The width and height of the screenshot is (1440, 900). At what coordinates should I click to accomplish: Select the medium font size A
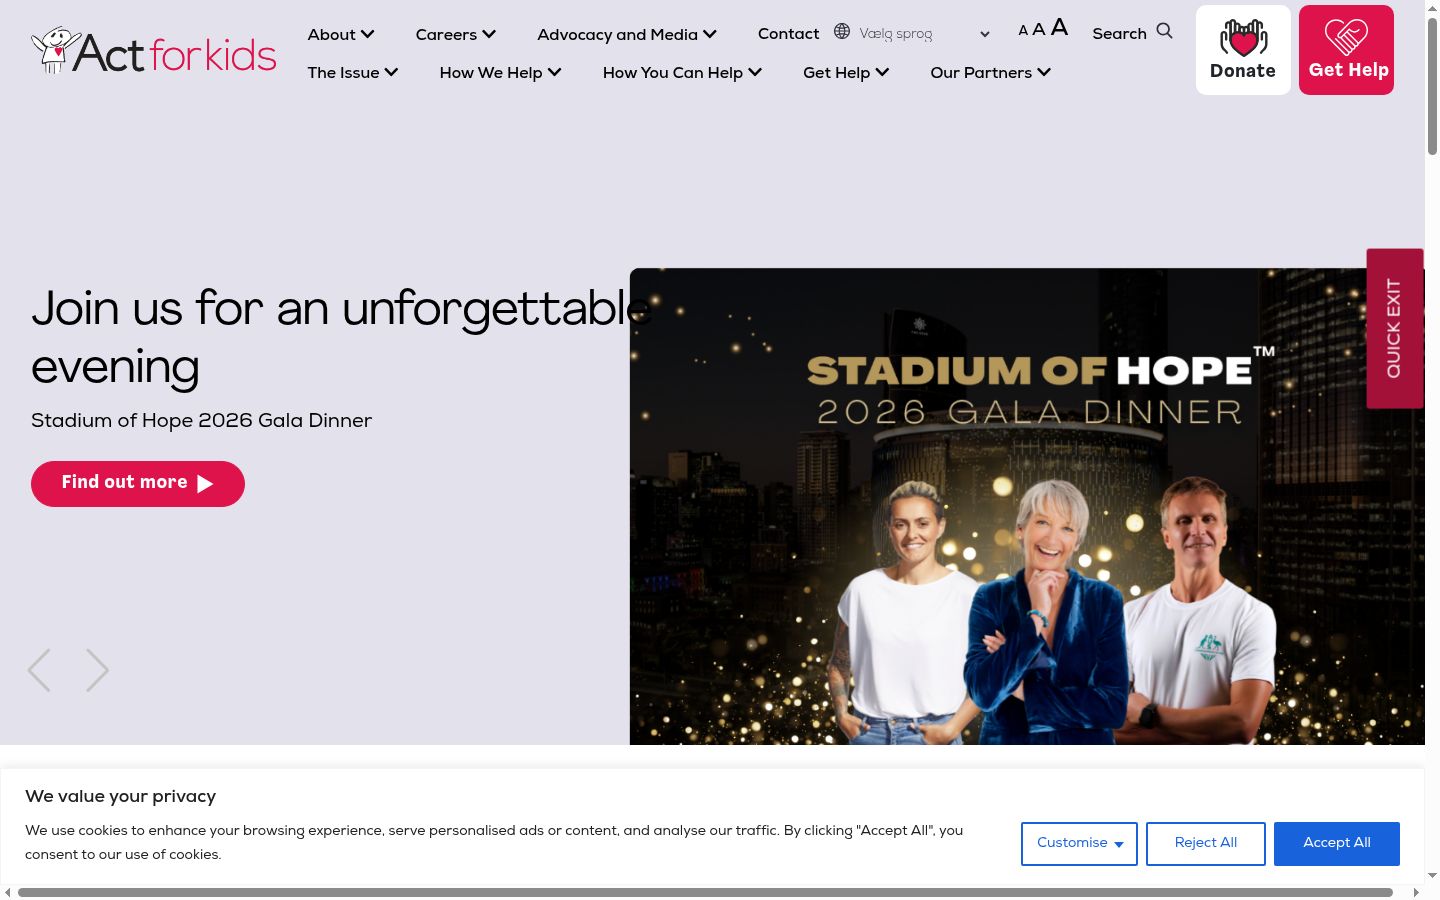(x=1039, y=30)
